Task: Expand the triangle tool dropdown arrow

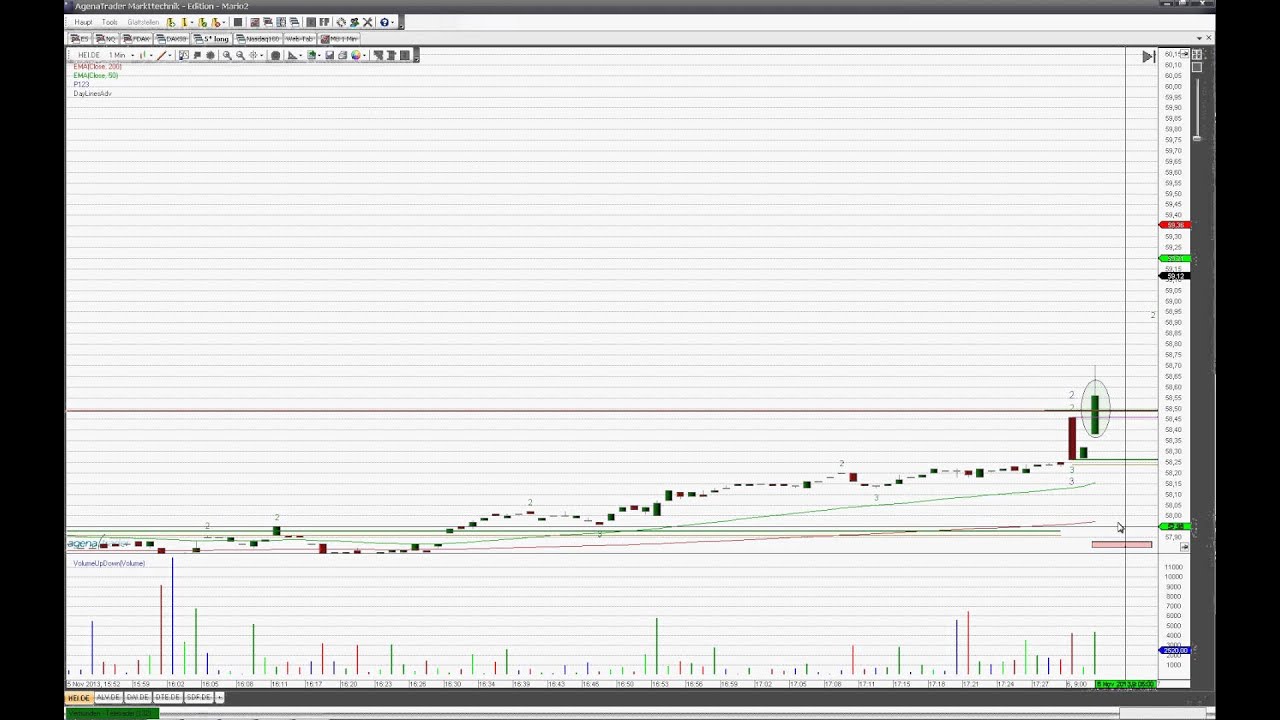Action: (x=300, y=55)
